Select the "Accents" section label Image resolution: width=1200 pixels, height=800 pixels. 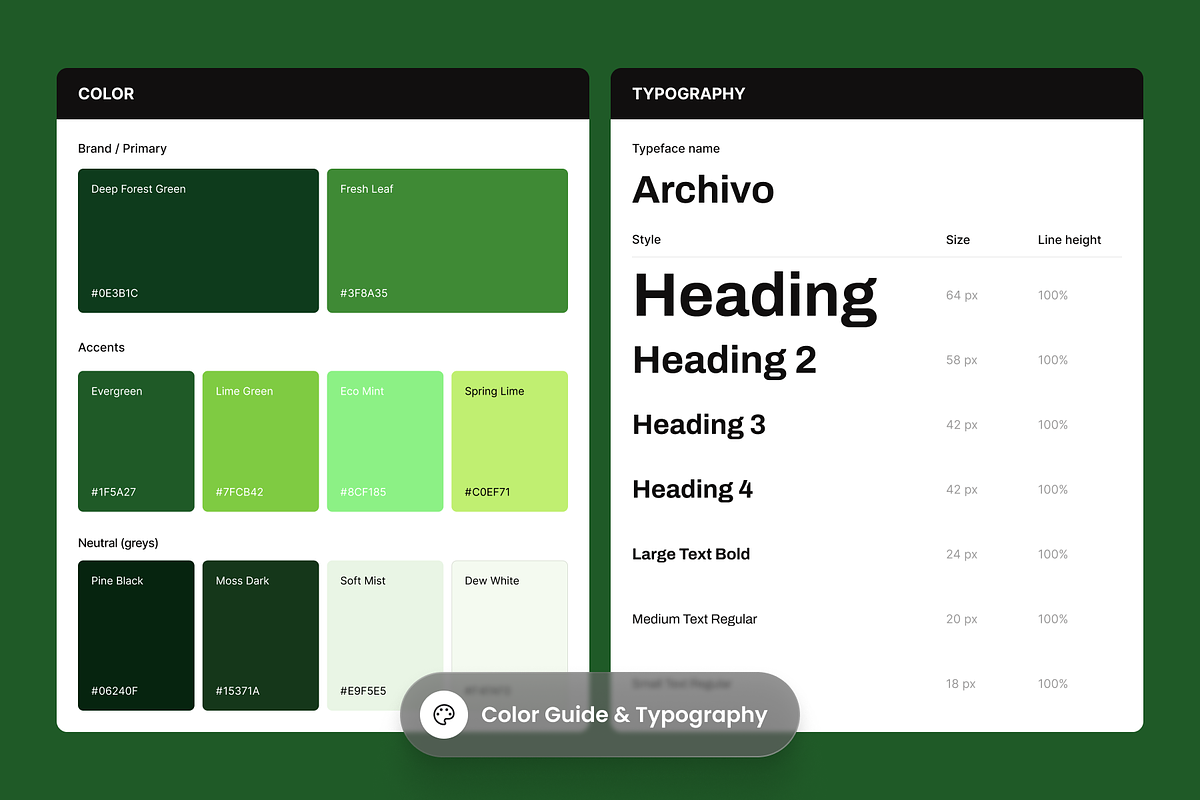pyautogui.click(x=101, y=348)
